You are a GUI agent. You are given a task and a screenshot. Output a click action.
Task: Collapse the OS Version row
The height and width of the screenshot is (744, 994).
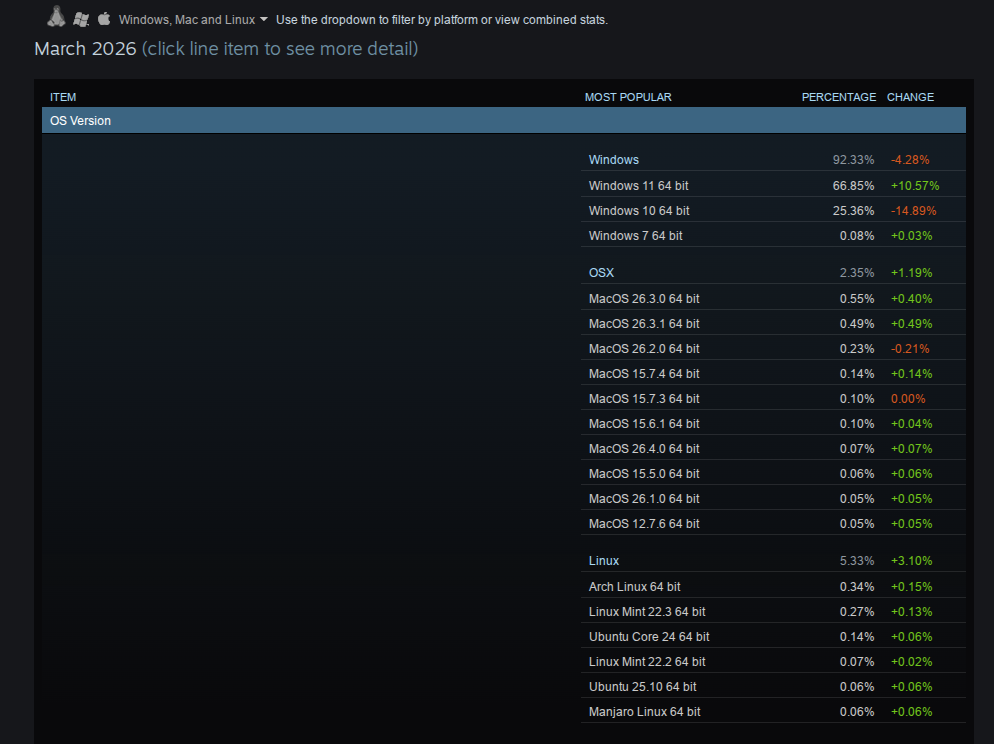tap(503, 120)
